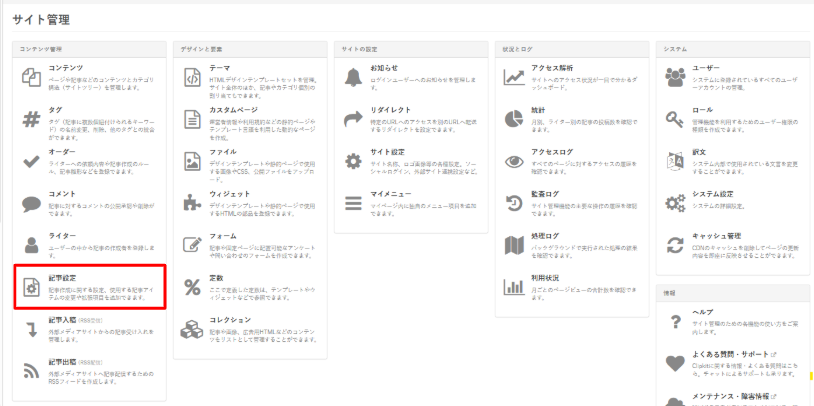Open the オーダー link
The image size is (814, 406).
coord(62,152)
